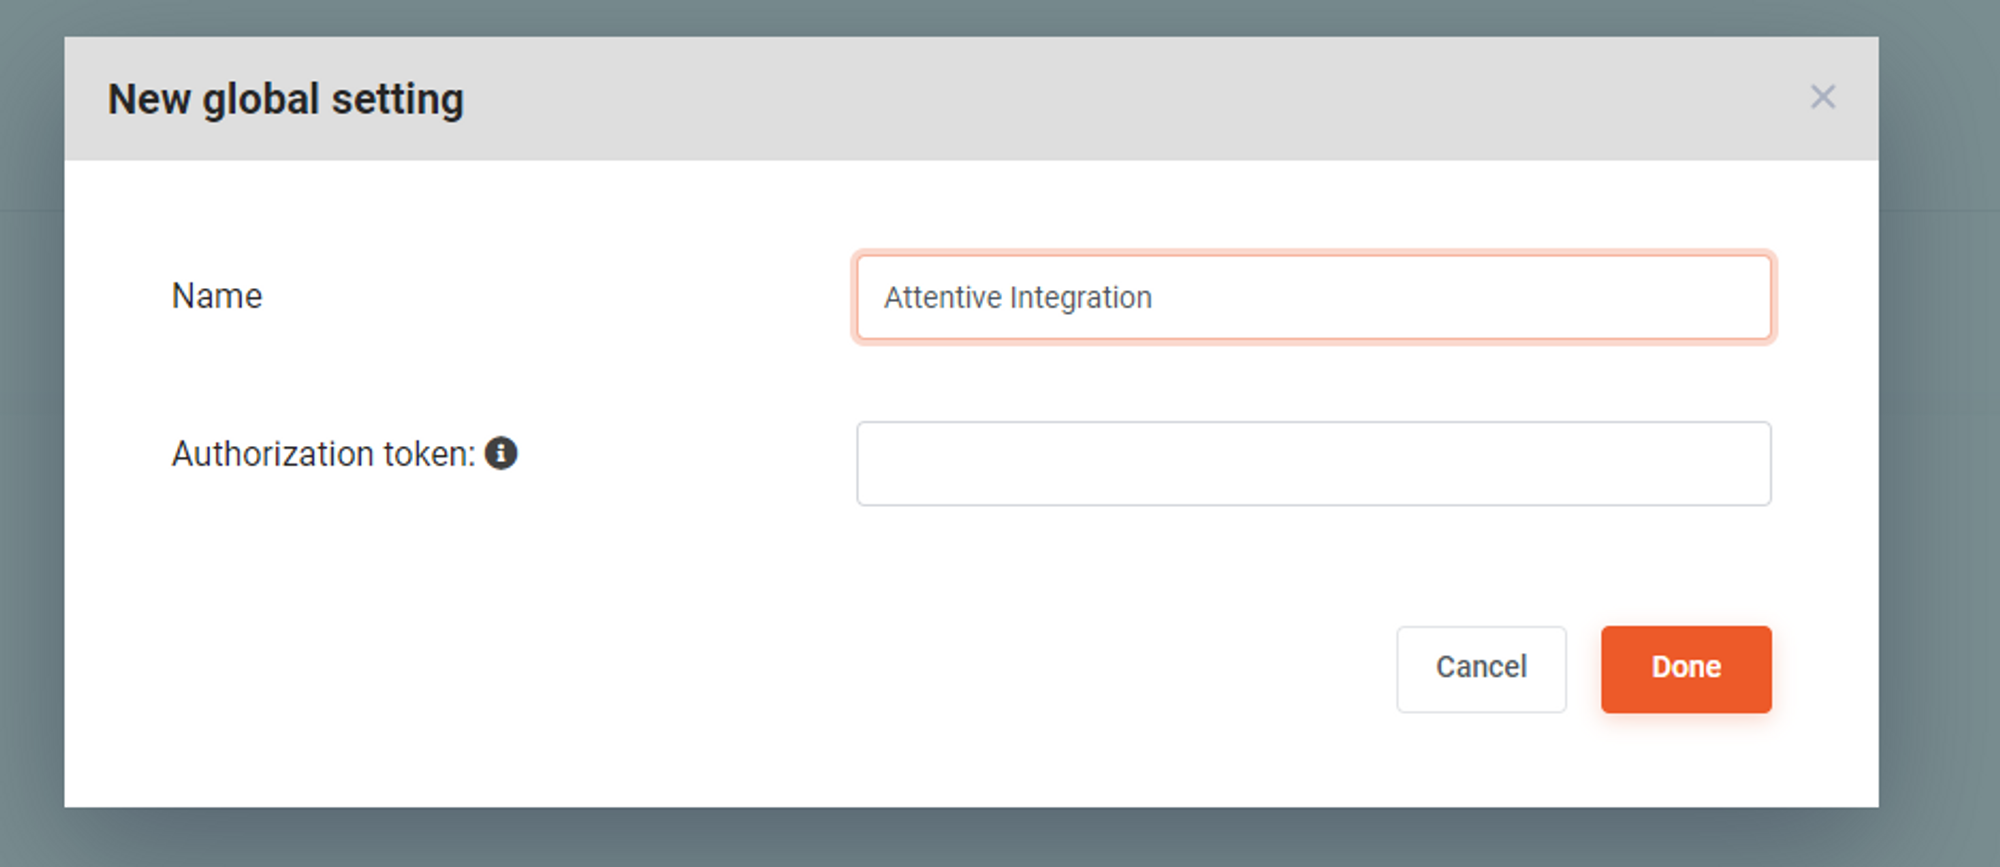
Task: Show the authorization token help tooltip icon
Action: 501,454
